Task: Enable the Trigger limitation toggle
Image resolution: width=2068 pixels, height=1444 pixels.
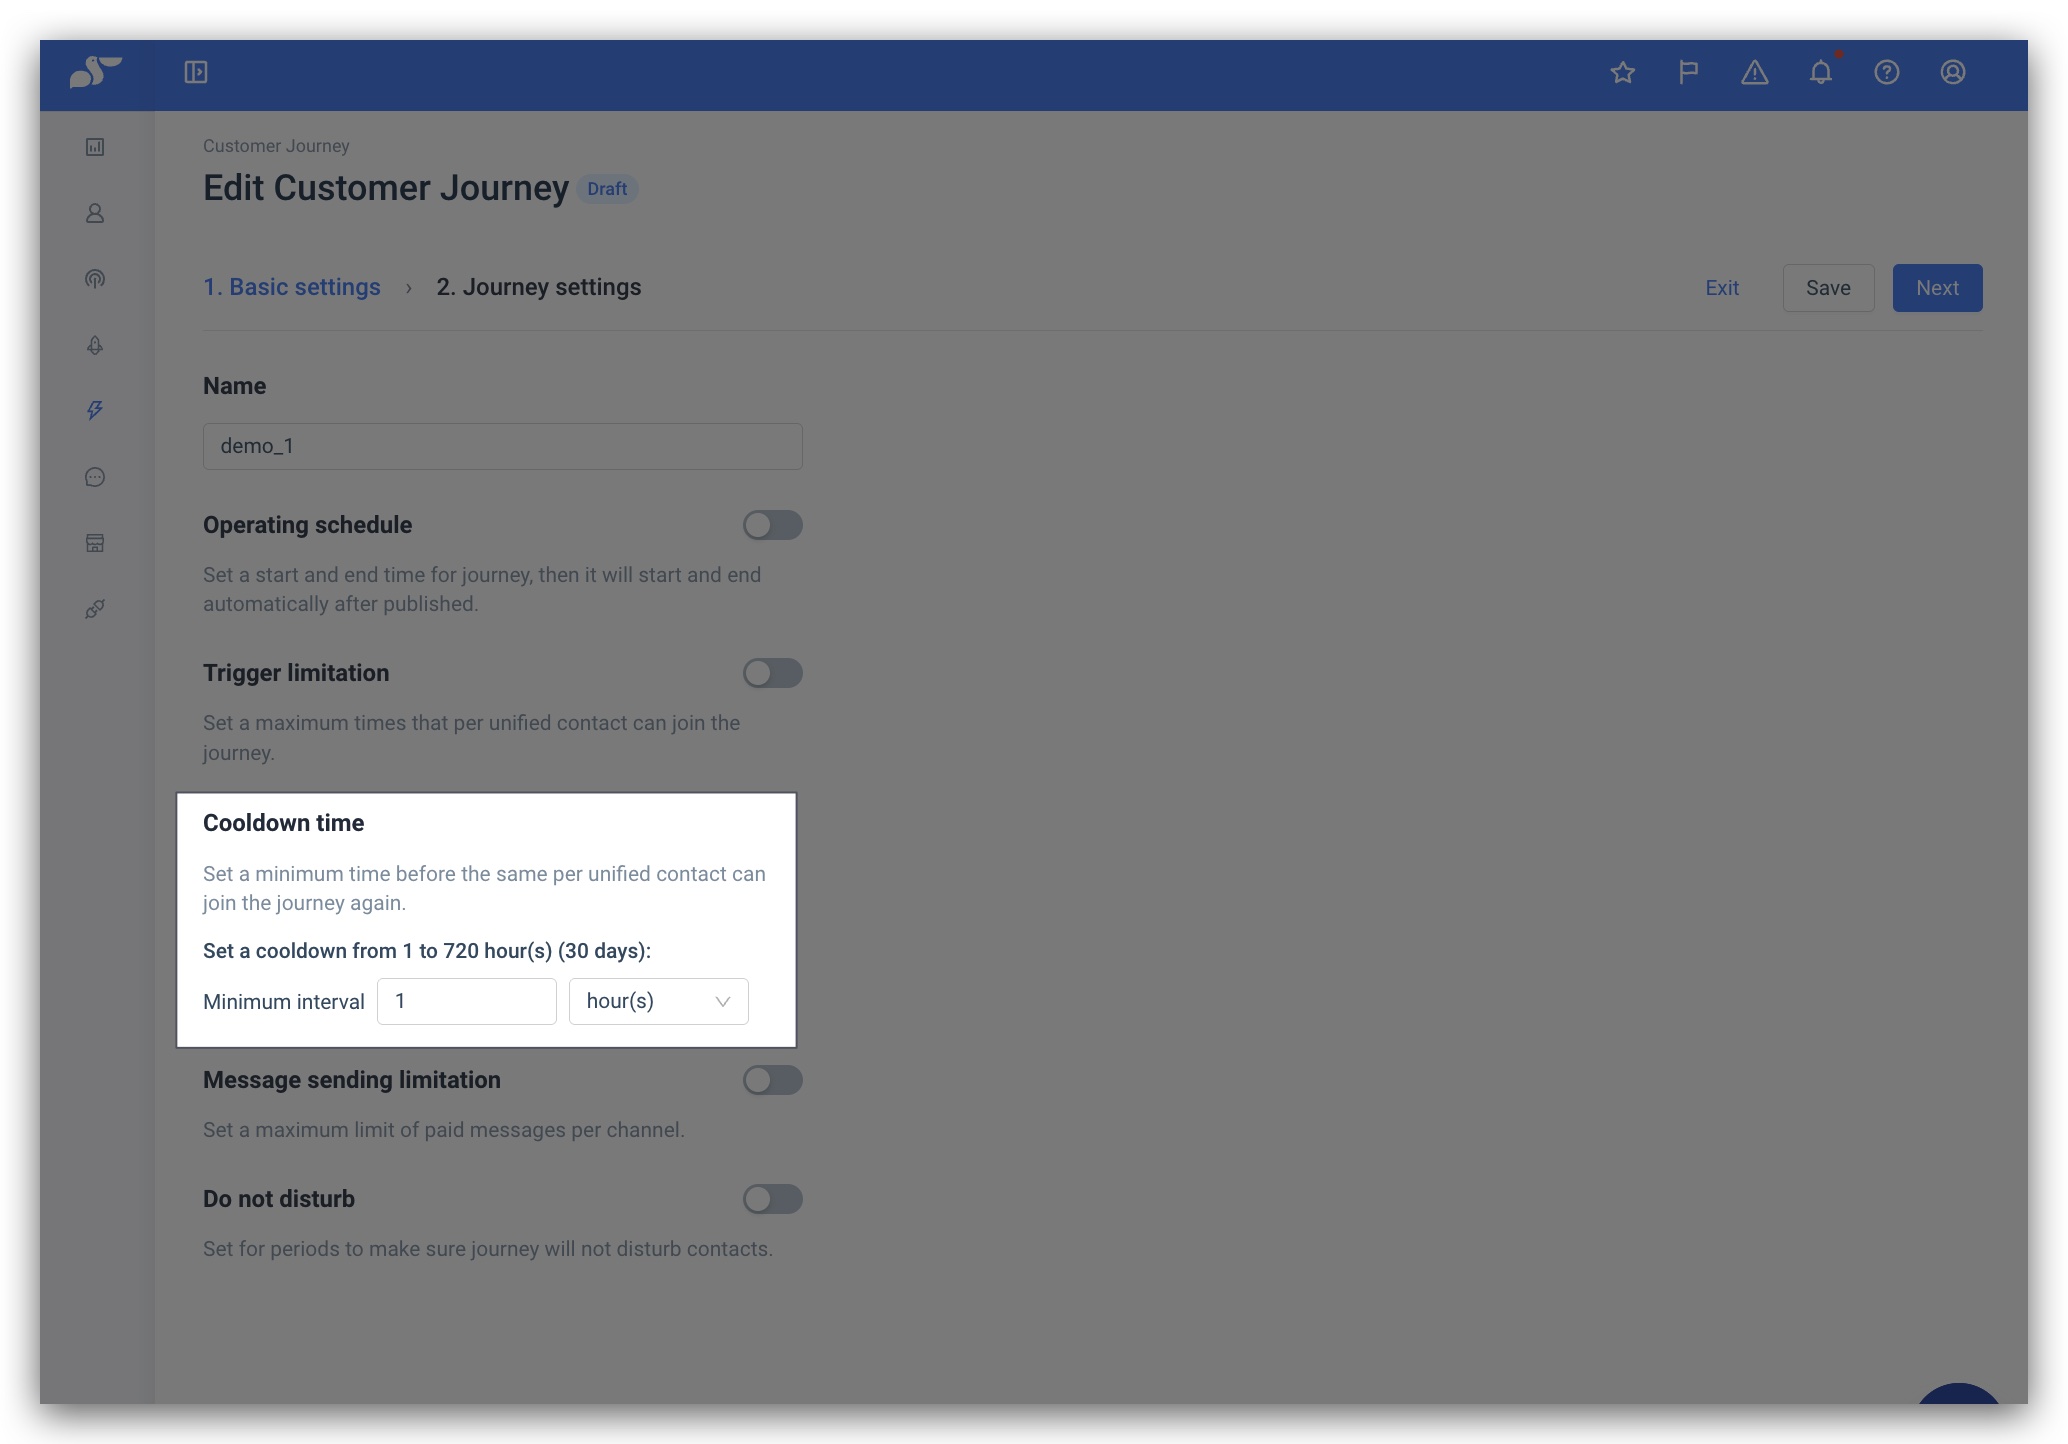Action: tap(772, 673)
